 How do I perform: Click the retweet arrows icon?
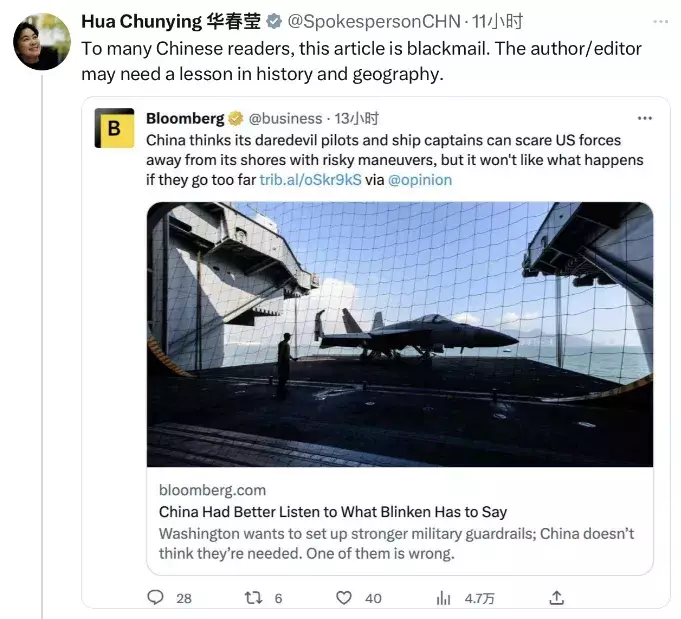252,597
